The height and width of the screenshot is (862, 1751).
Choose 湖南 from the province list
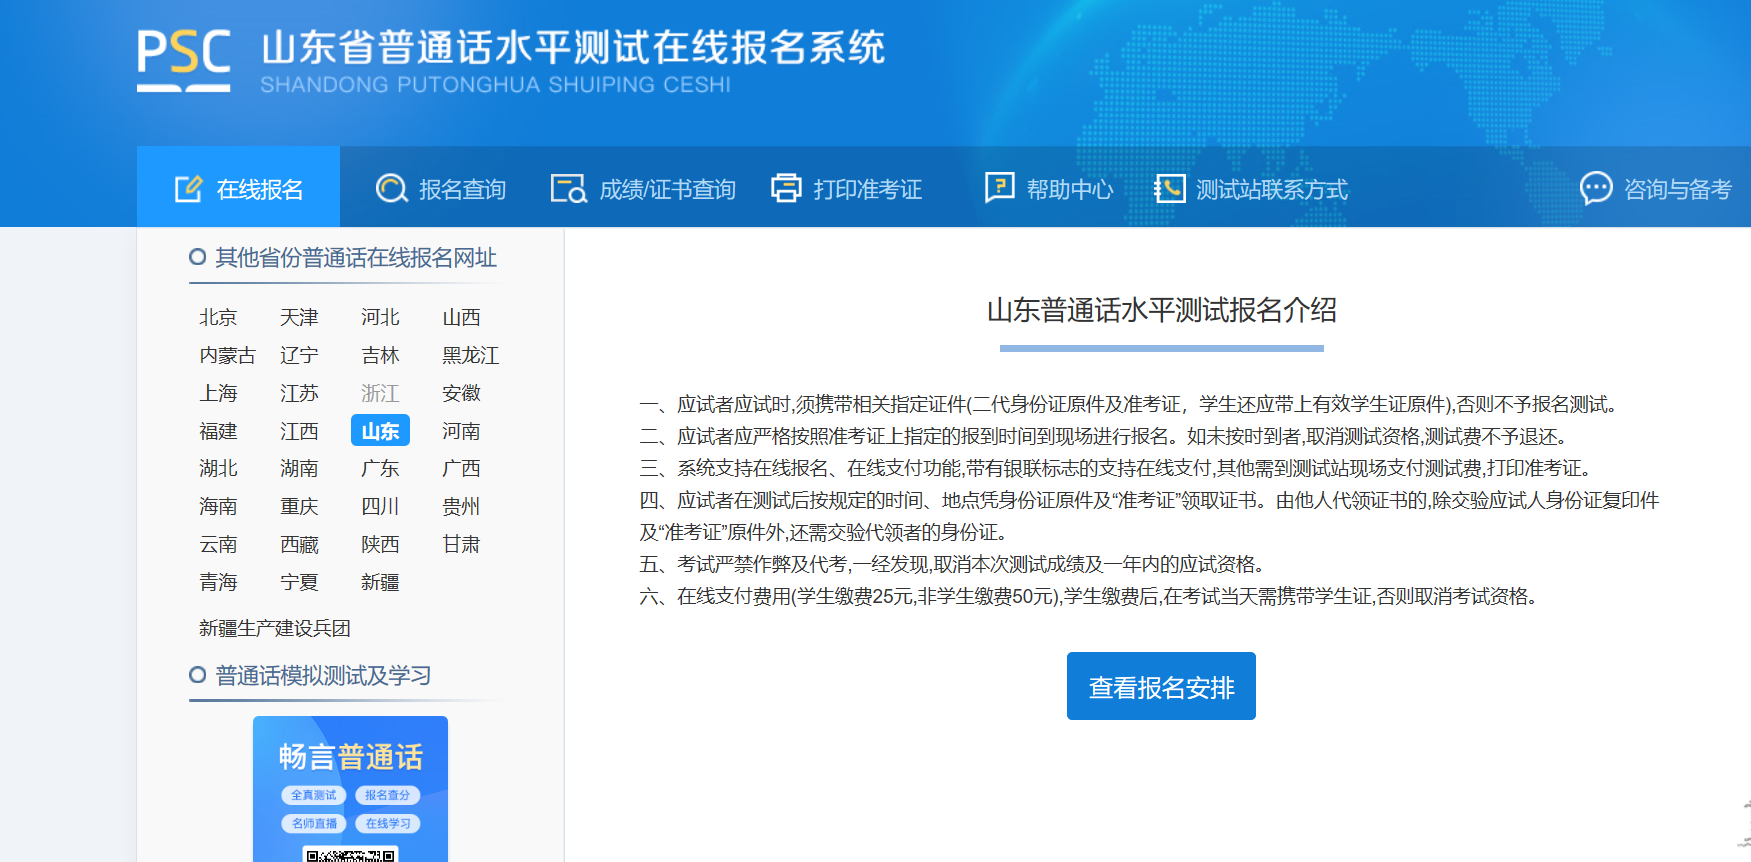tap(299, 468)
